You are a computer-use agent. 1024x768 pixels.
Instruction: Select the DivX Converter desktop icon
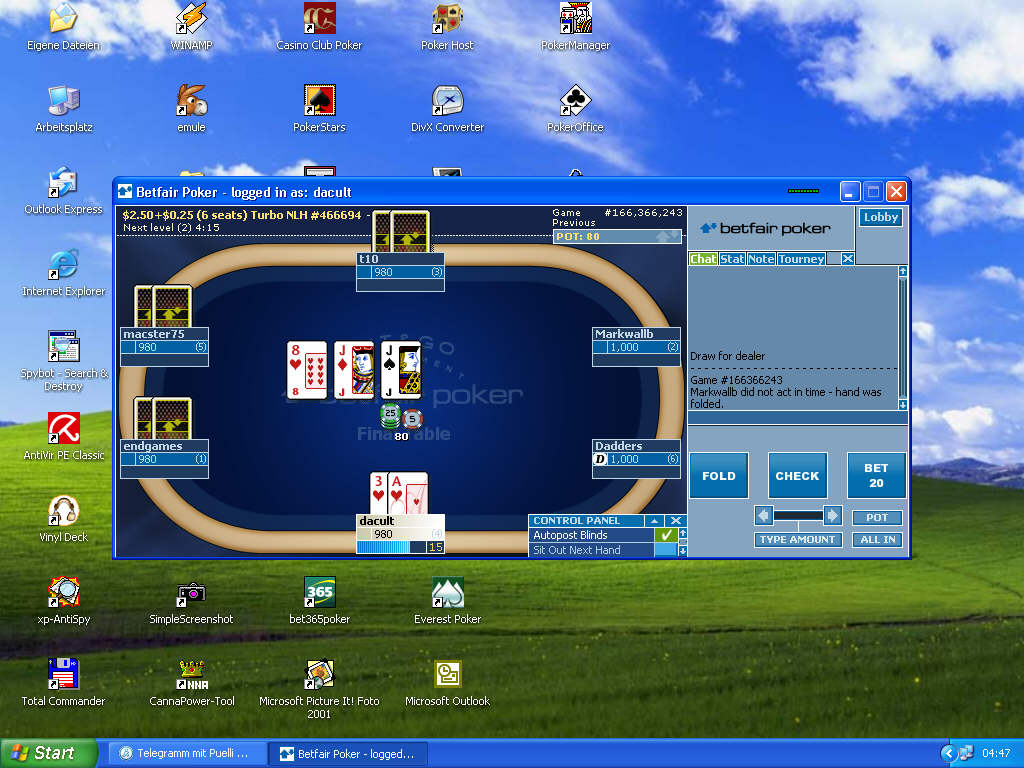click(x=447, y=100)
